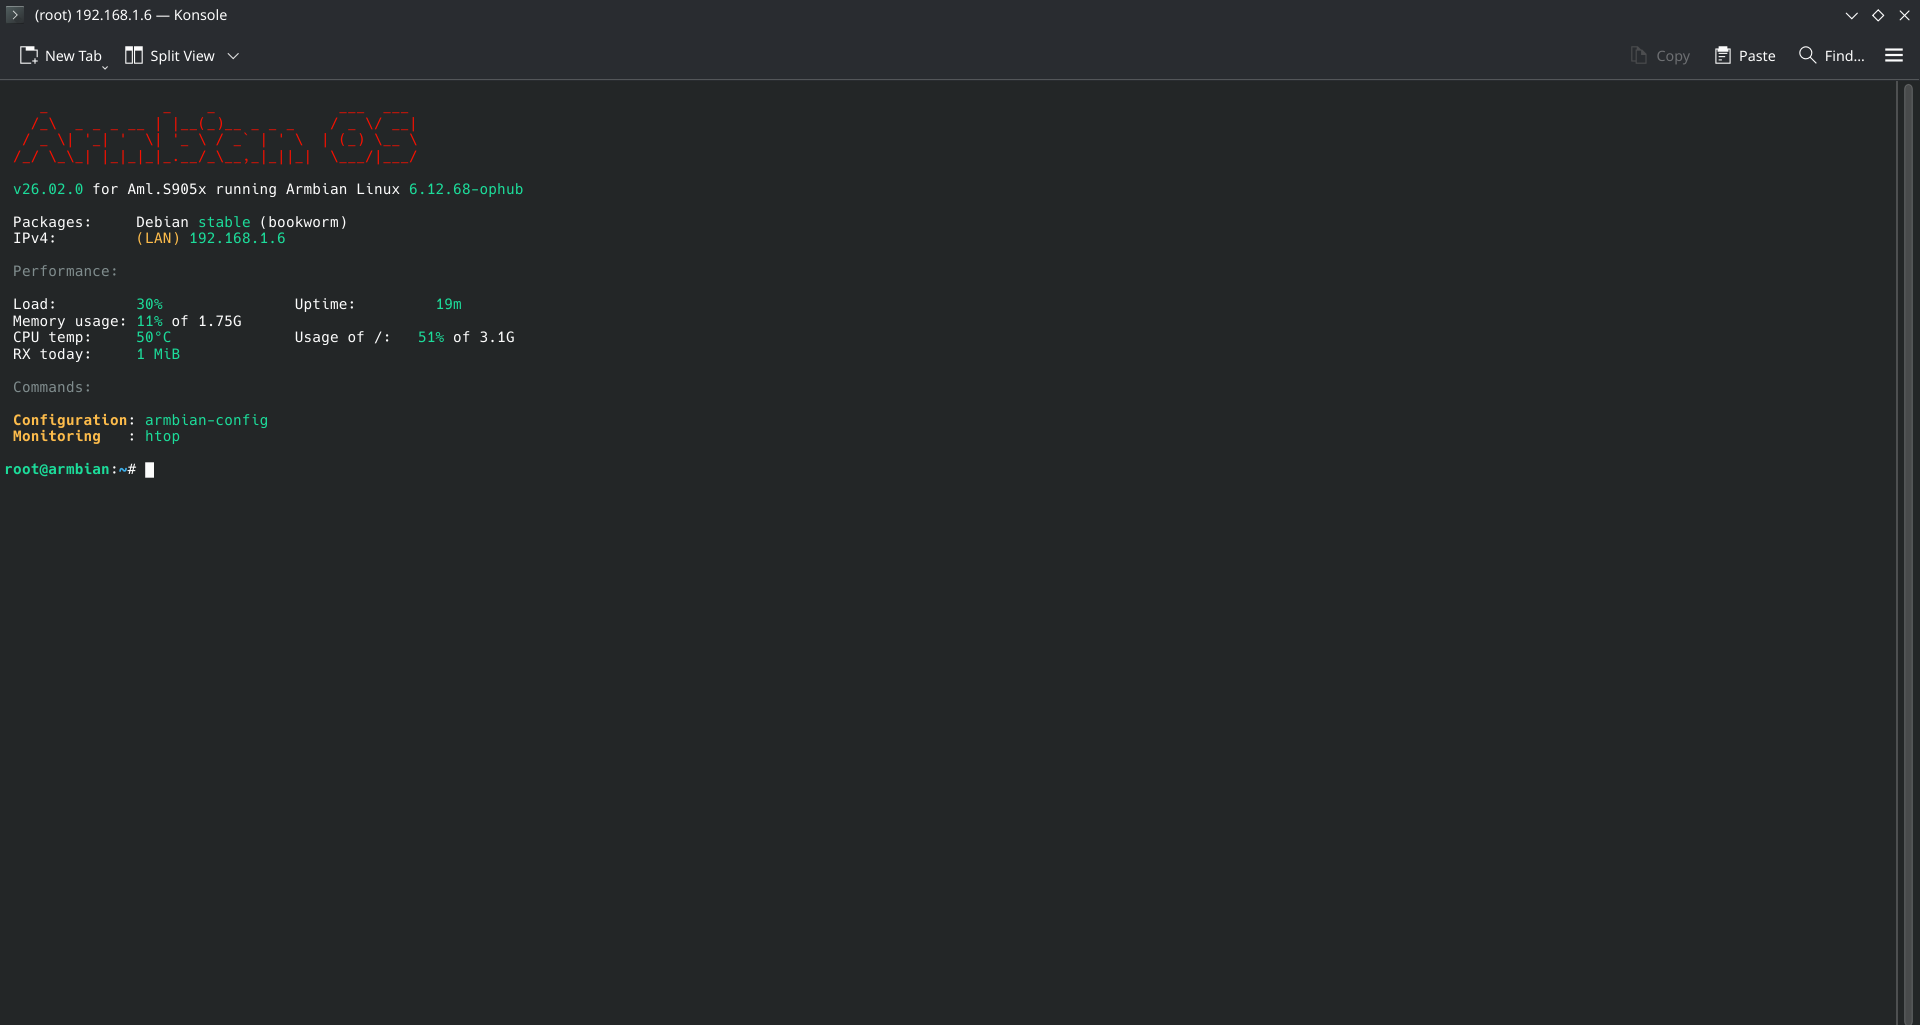Maximize the Konsole window with diamond button
Viewport: 1920px width, 1025px height.
tap(1878, 15)
